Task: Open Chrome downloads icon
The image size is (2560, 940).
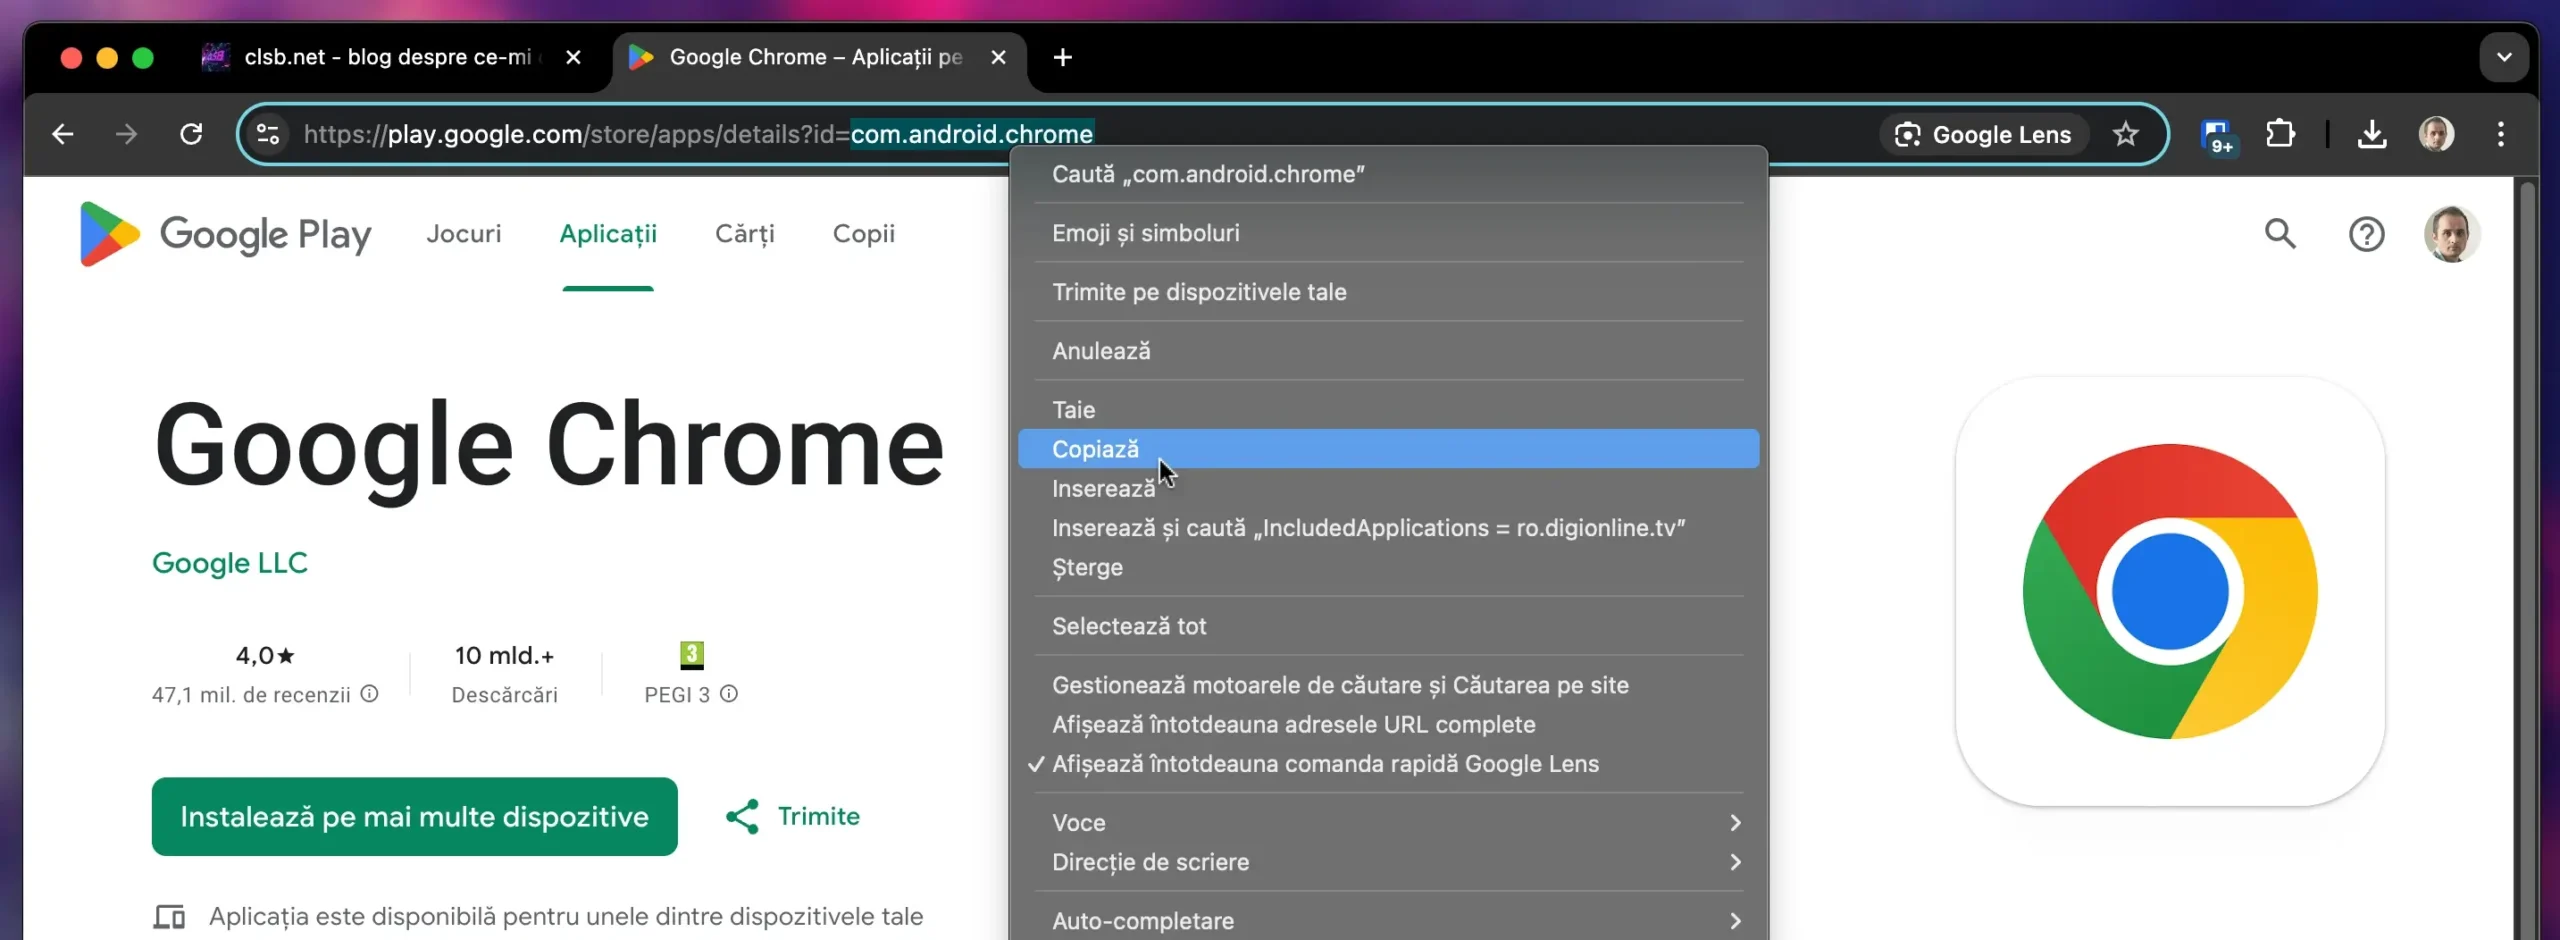Action: point(2372,134)
